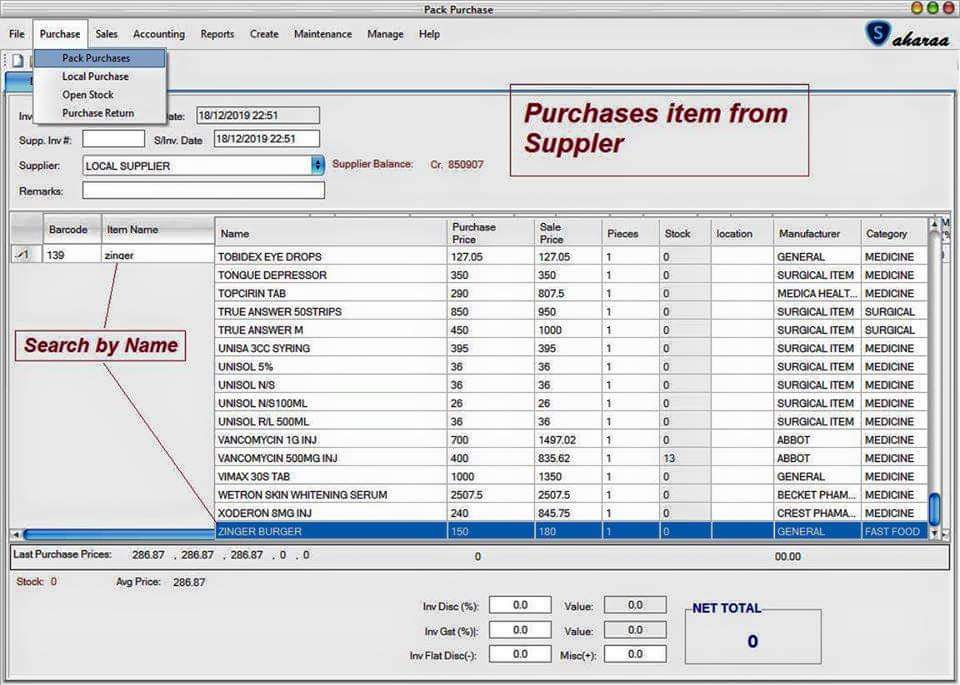Click the new document toolbar icon
Image resolution: width=960 pixels, height=685 pixels.
[18, 61]
